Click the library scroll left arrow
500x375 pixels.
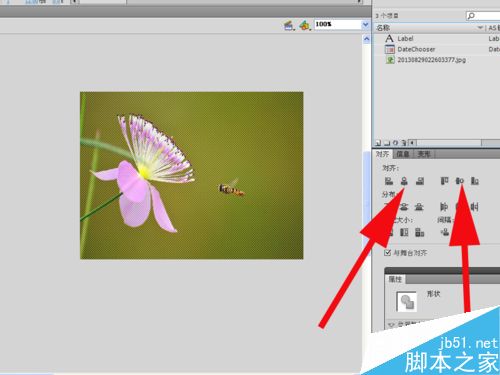tap(412, 143)
